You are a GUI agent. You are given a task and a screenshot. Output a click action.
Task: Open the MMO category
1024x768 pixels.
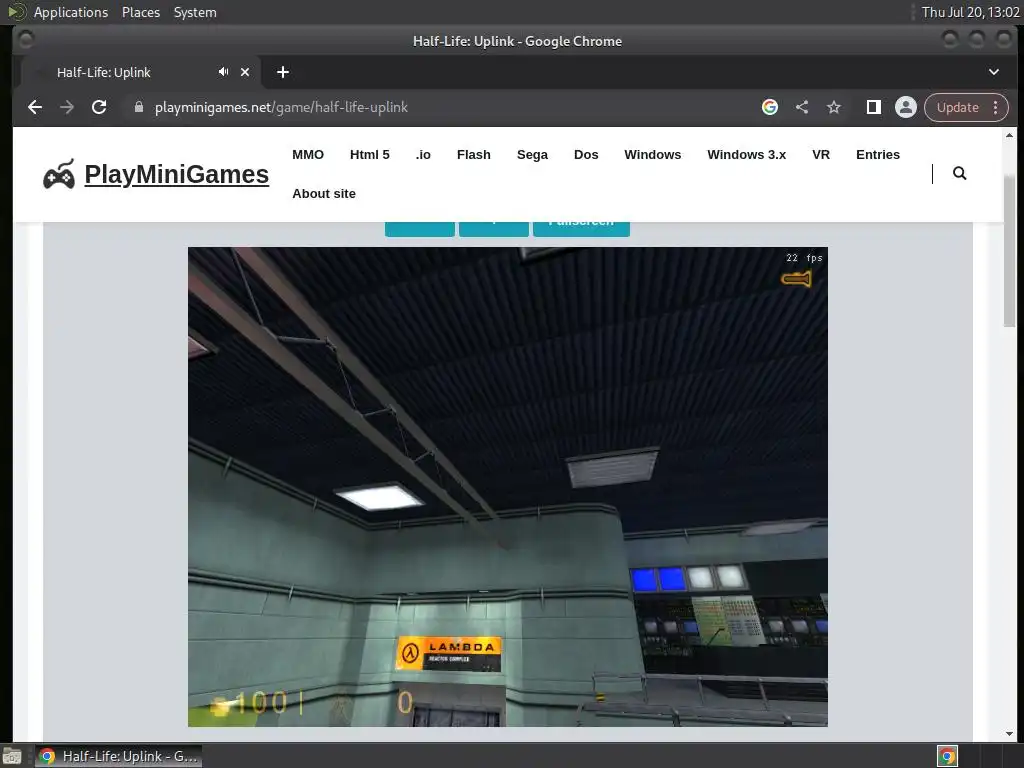tap(308, 155)
